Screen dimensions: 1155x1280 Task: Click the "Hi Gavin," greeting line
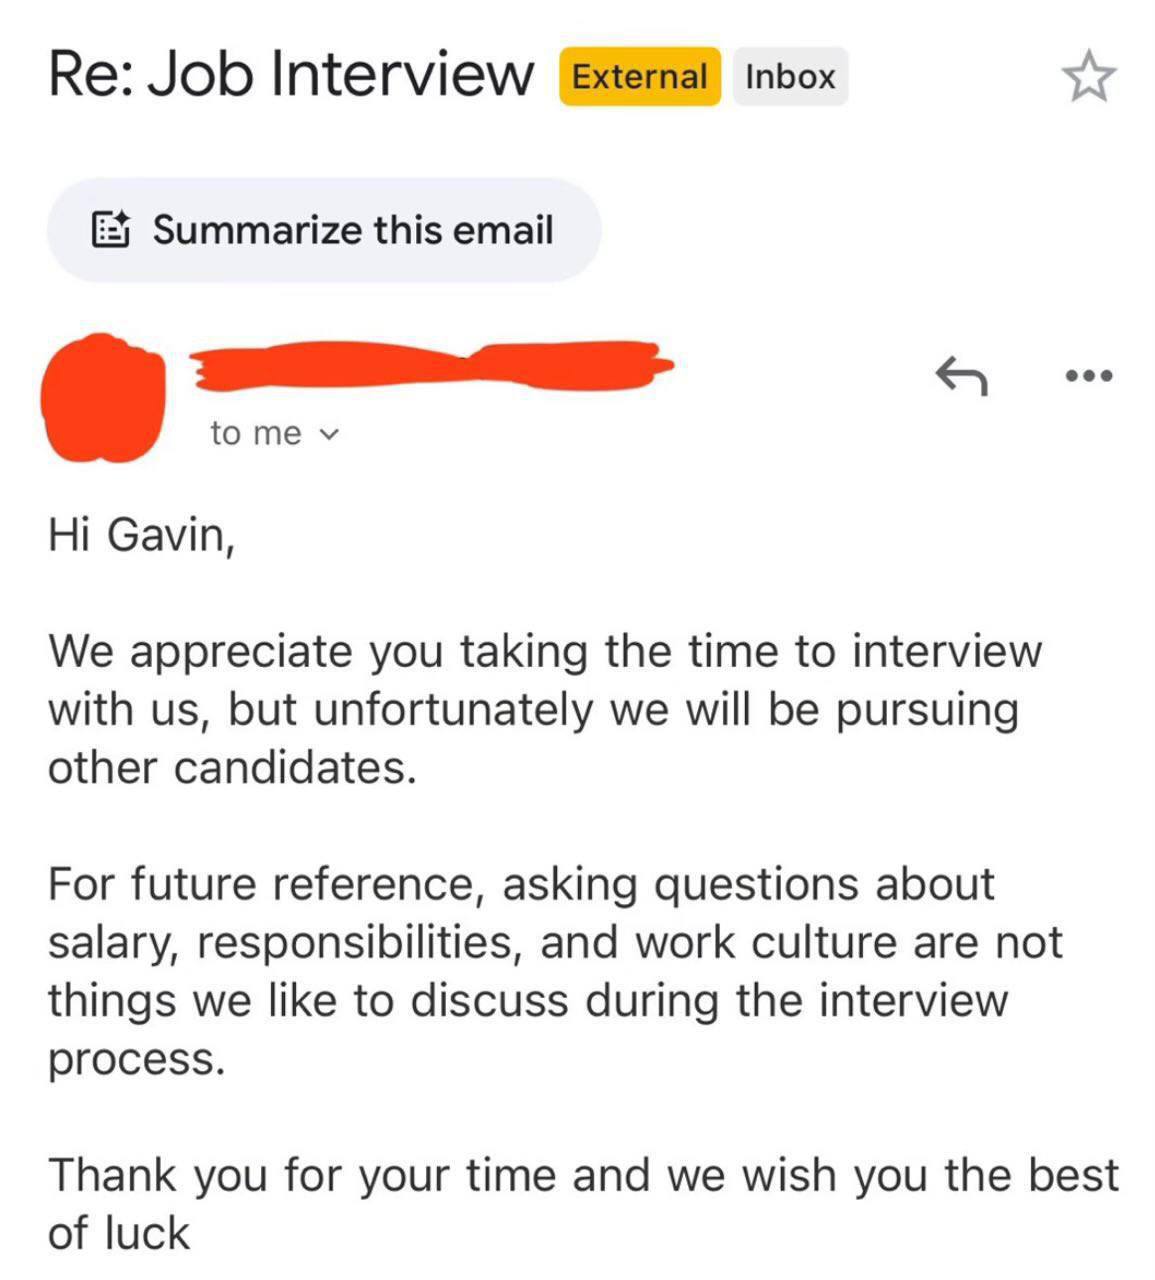pos(141,534)
